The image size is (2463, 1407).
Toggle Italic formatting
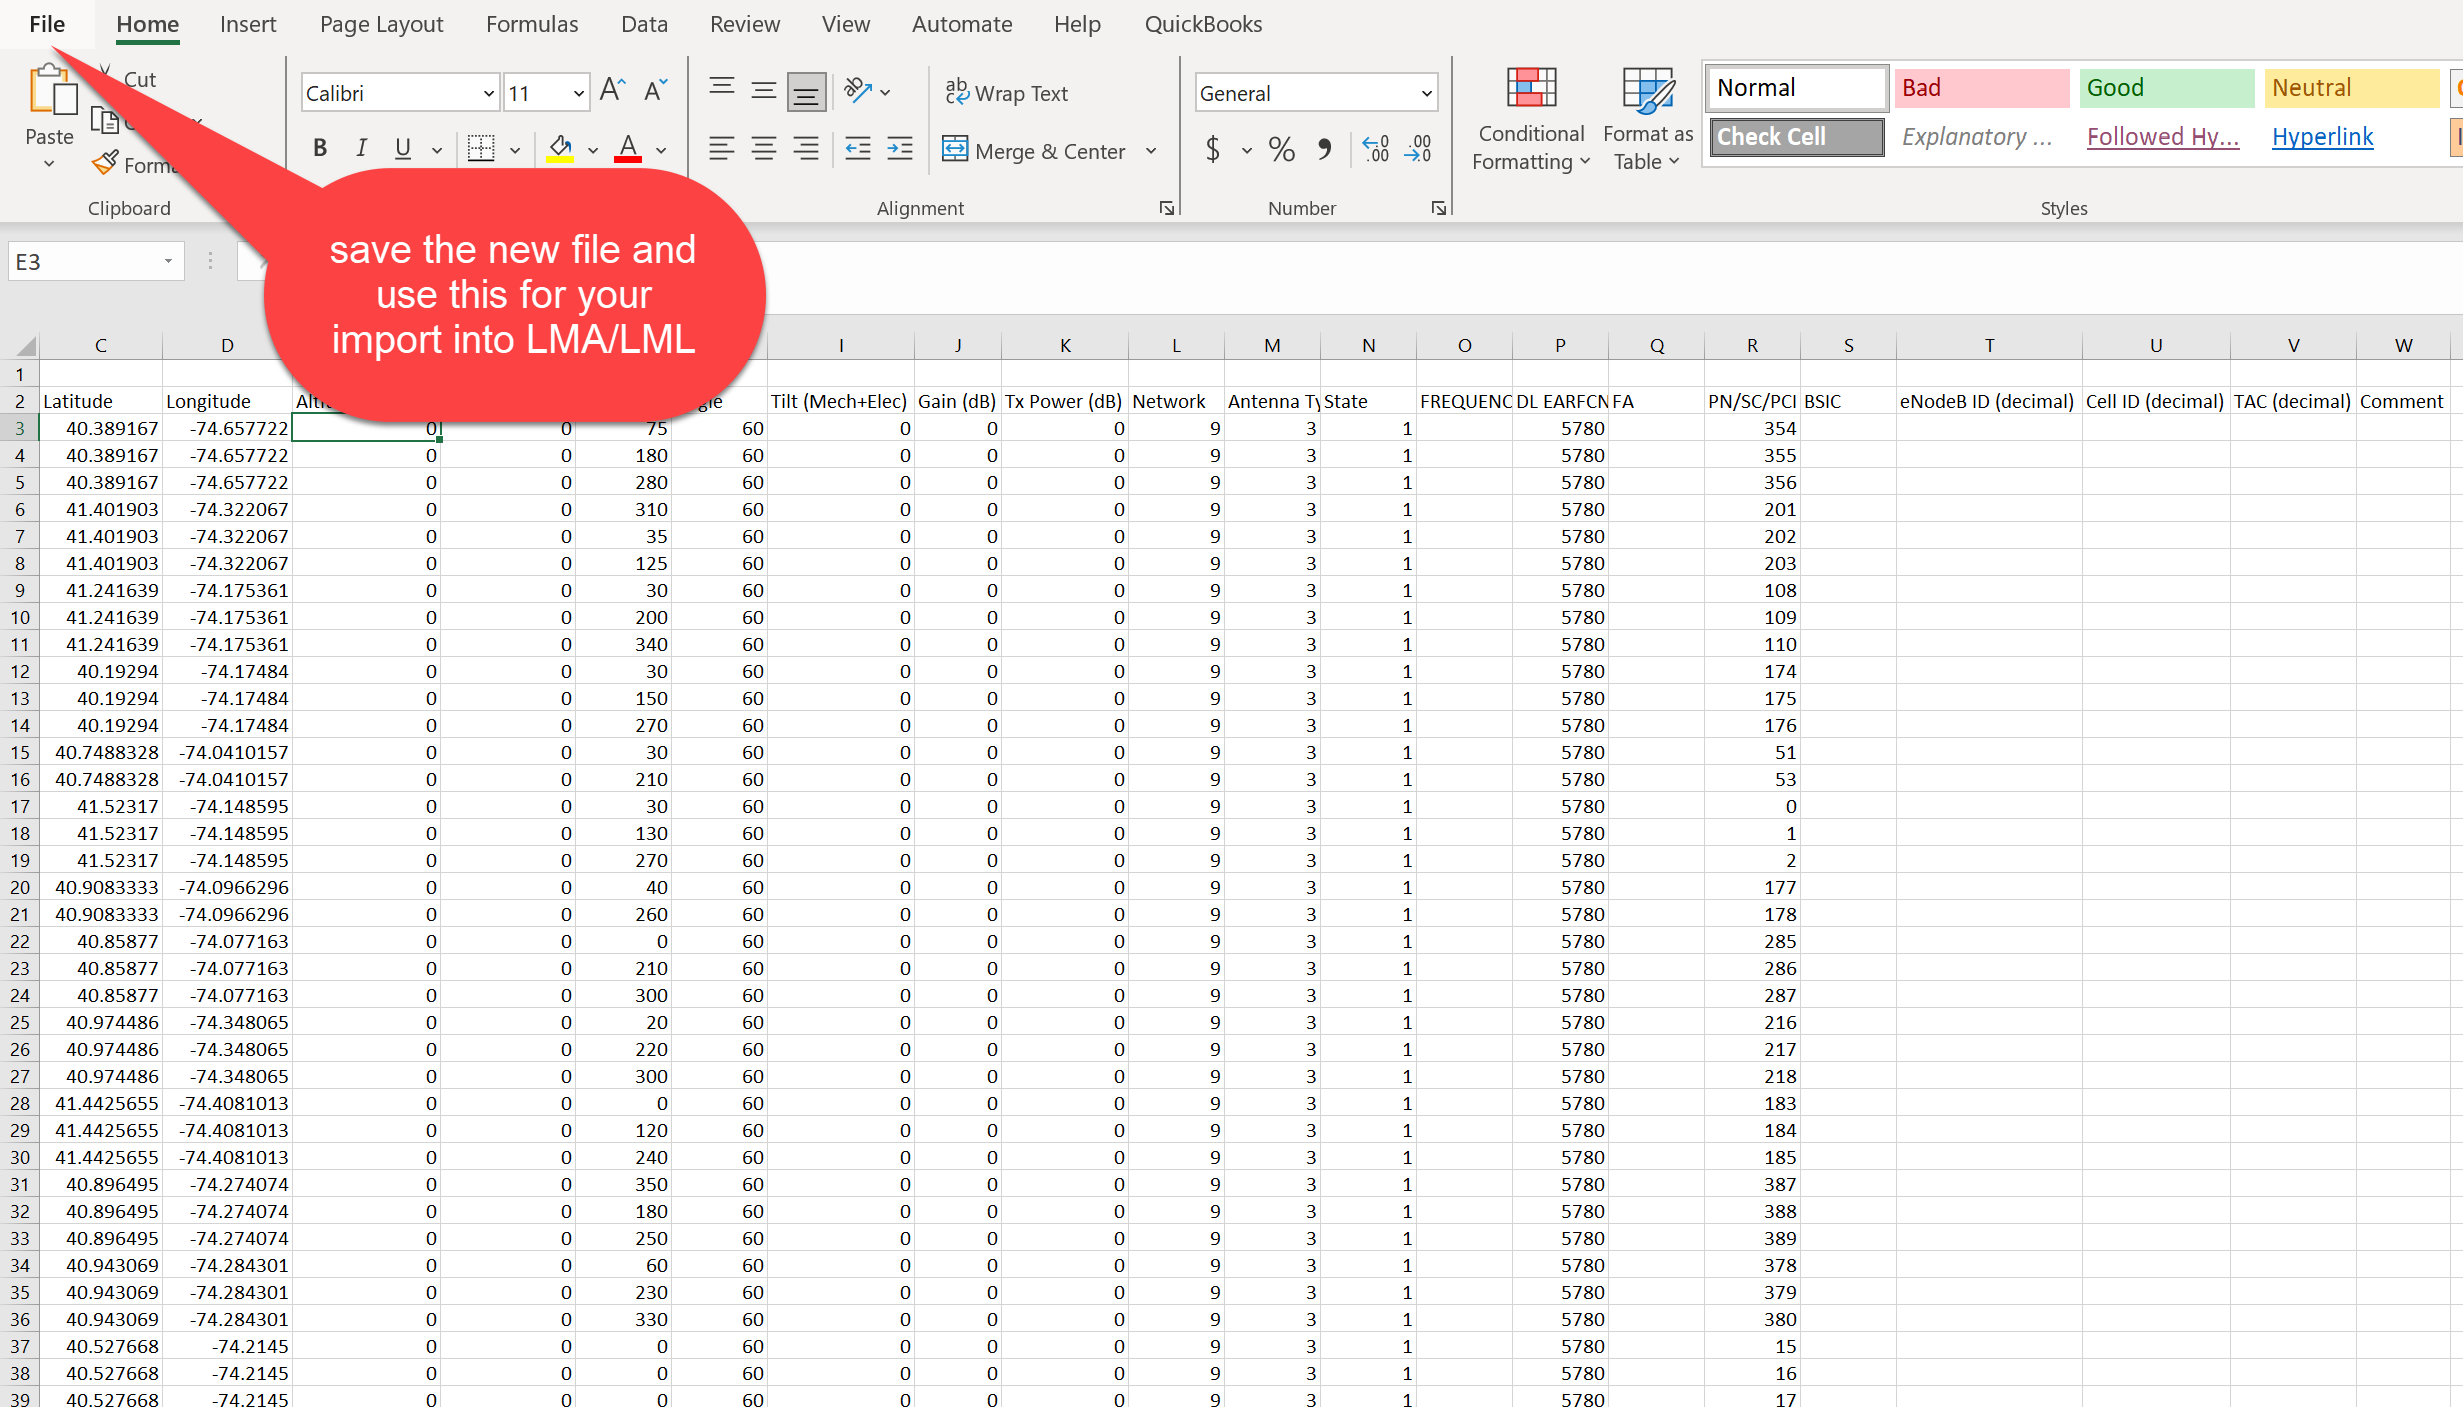(361, 149)
